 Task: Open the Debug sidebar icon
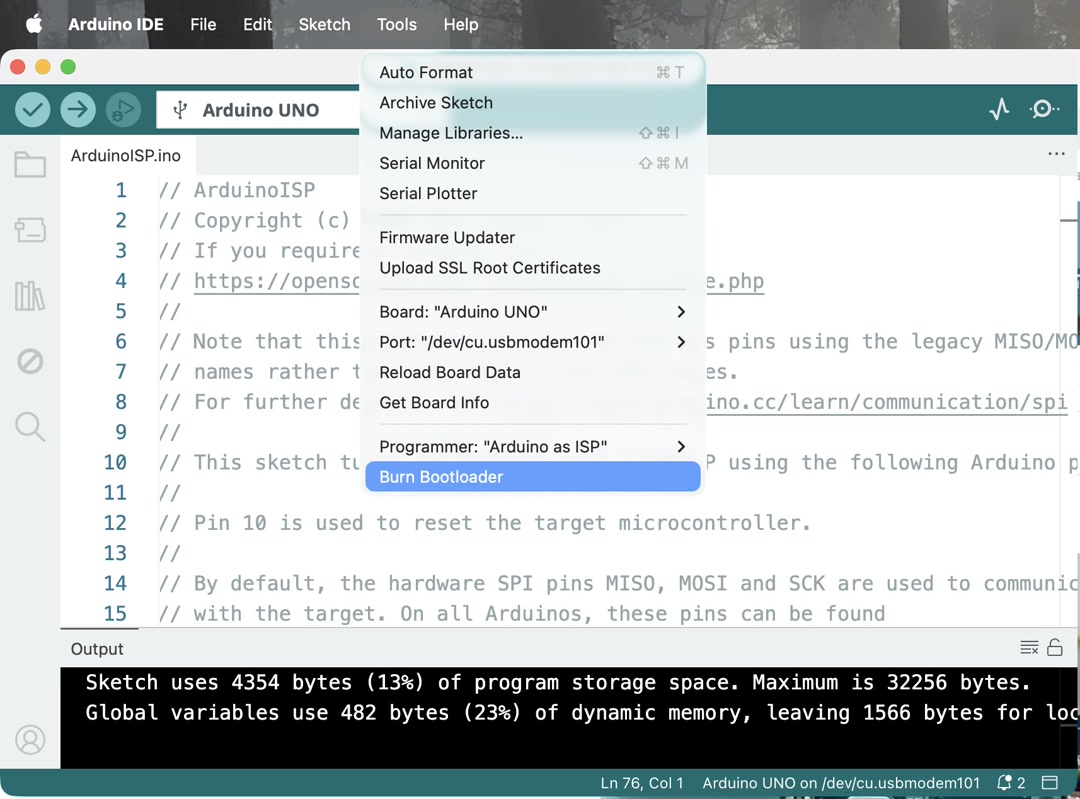pyautogui.click(x=30, y=361)
